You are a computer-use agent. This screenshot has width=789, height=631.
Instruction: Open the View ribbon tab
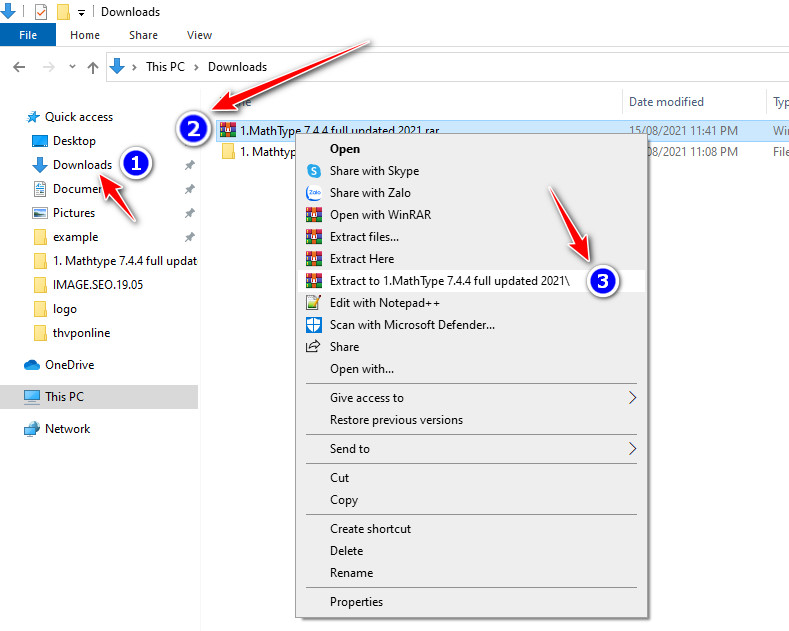(199, 35)
